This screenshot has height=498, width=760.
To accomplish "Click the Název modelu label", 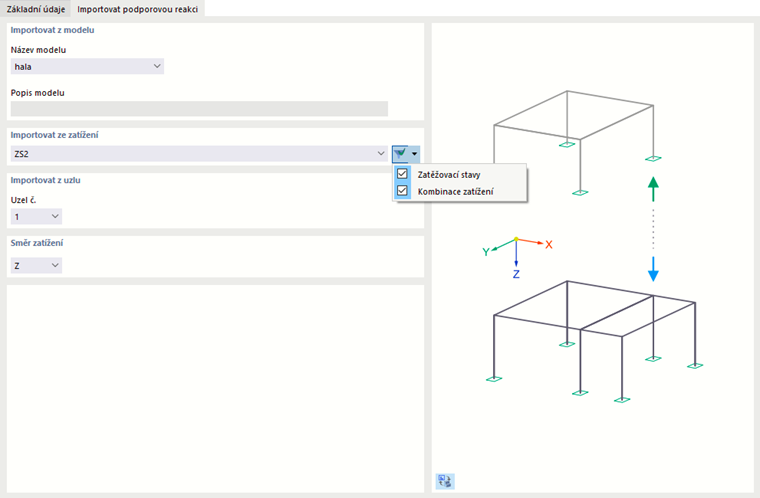I will [38, 50].
